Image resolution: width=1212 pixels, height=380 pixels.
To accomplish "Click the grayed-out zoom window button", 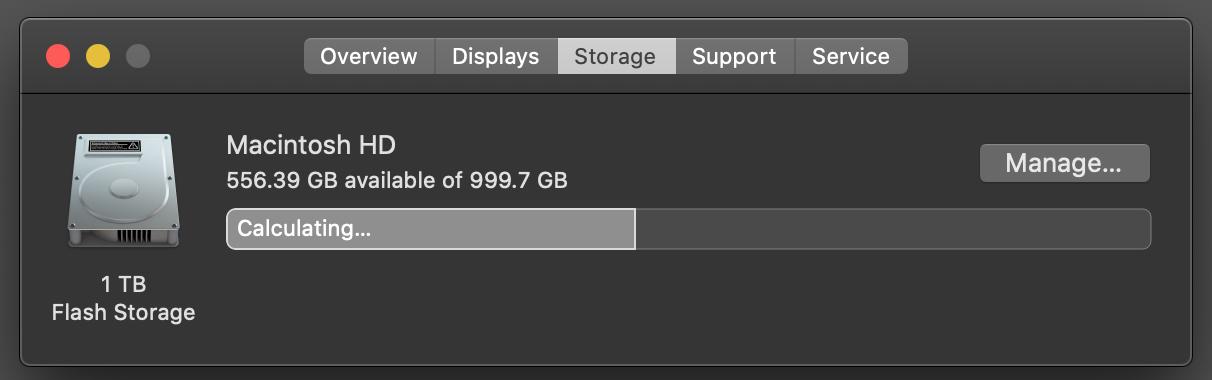I will 138,56.
